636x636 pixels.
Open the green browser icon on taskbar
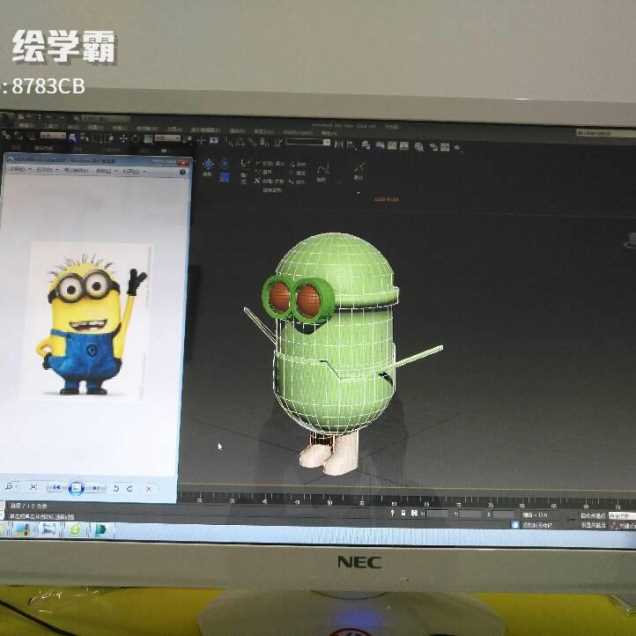click(x=75, y=529)
